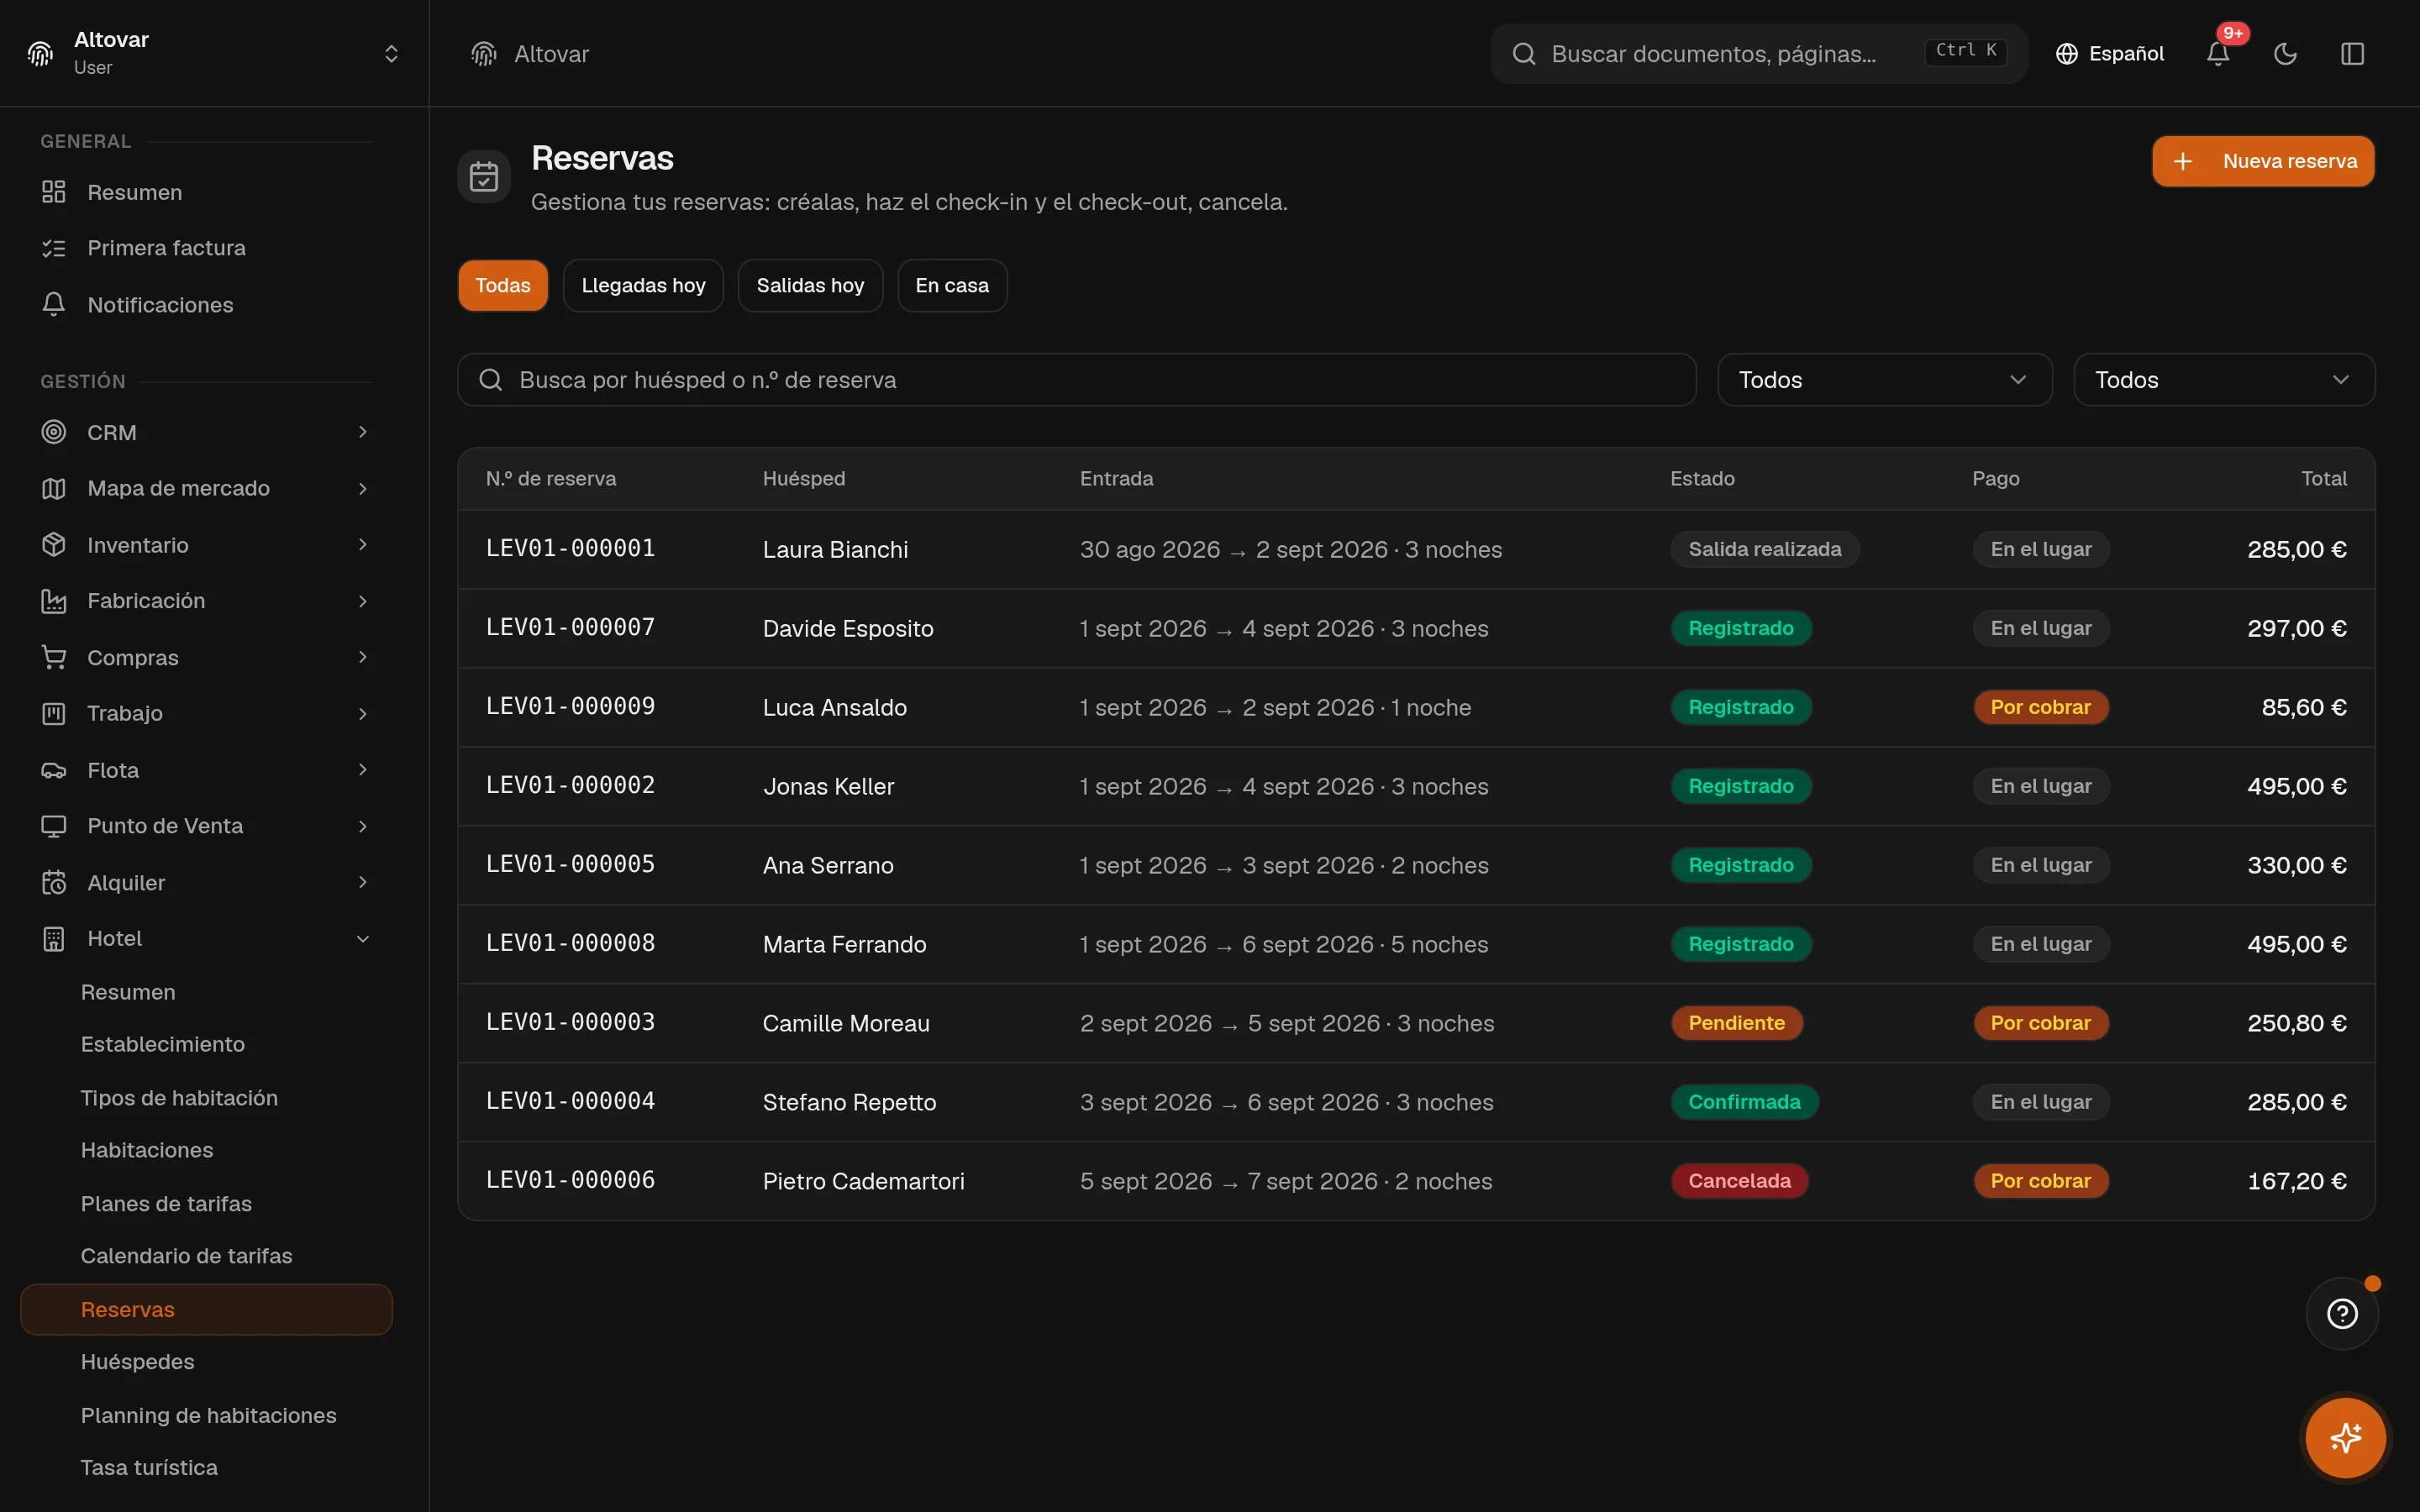Click the global Buscar documentos search box
2420x1512 pixels.
(x=1758, y=54)
